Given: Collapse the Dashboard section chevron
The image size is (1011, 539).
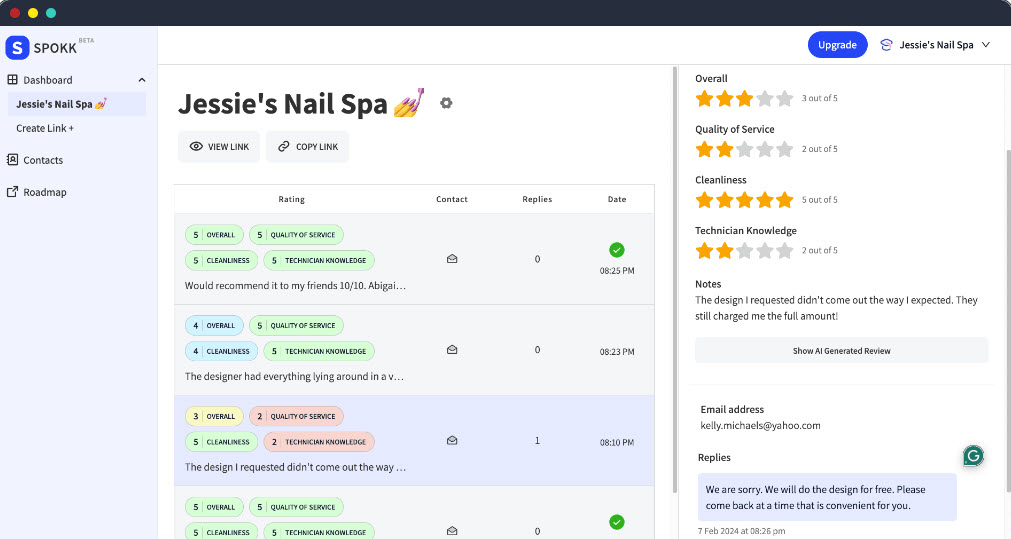Looking at the screenshot, I should (x=141, y=80).
